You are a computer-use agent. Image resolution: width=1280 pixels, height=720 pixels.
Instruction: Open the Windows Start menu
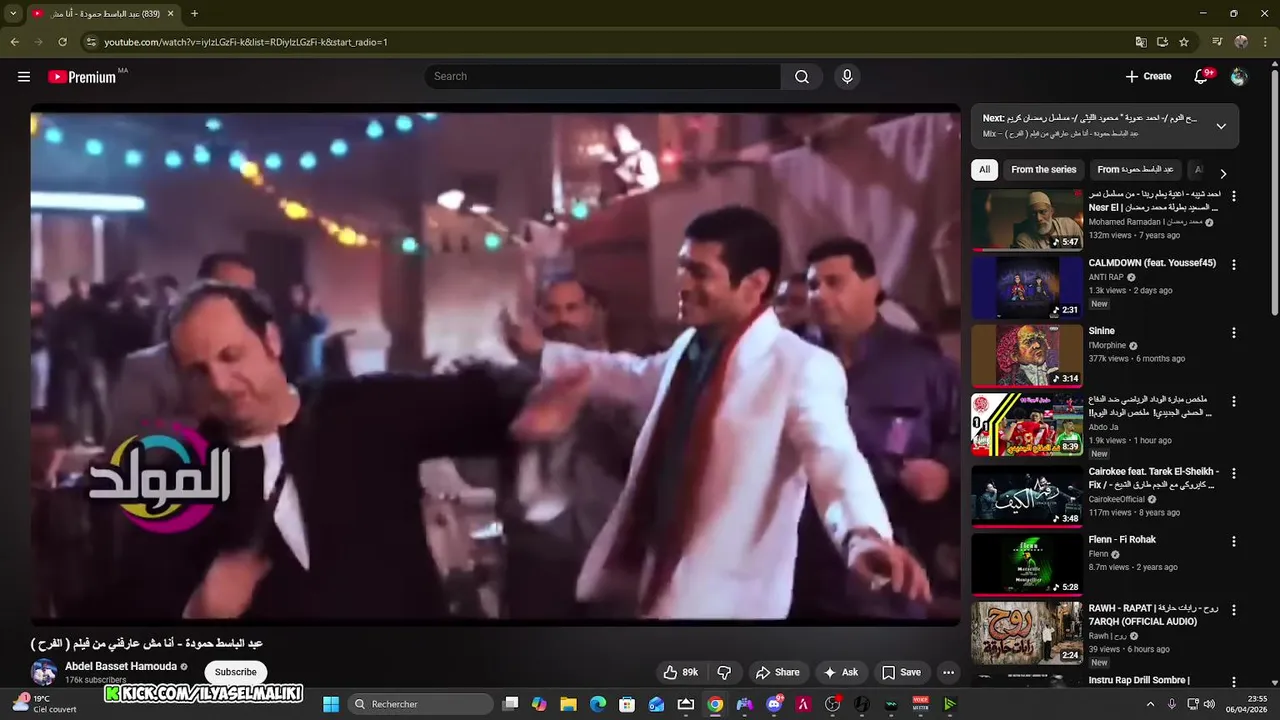point(330,704)
